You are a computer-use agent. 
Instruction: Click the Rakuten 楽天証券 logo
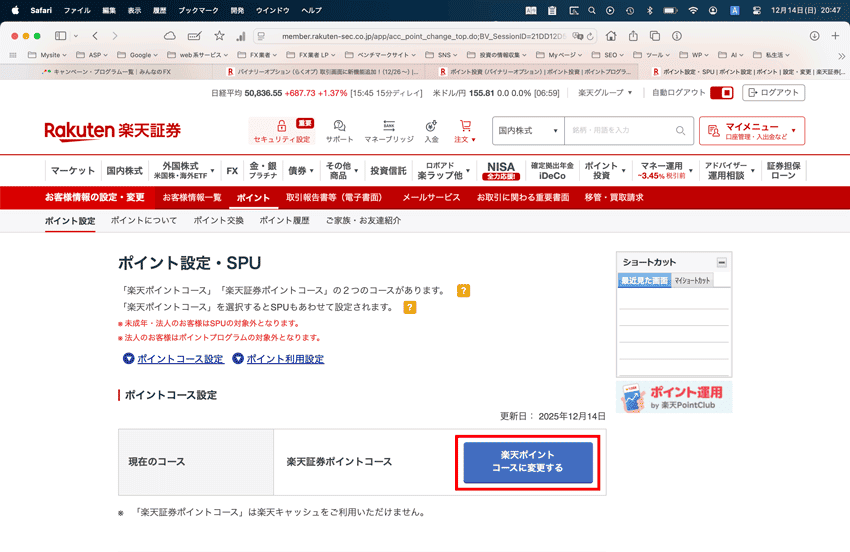(x=112, y=131)
